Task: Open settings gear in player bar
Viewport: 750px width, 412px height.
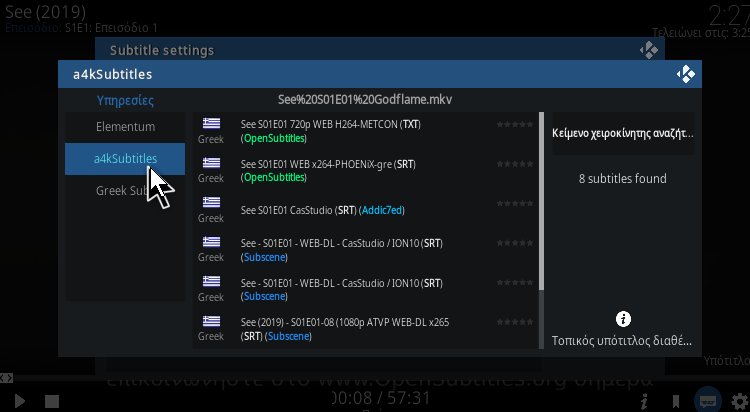Action: (x=740, y=401)
